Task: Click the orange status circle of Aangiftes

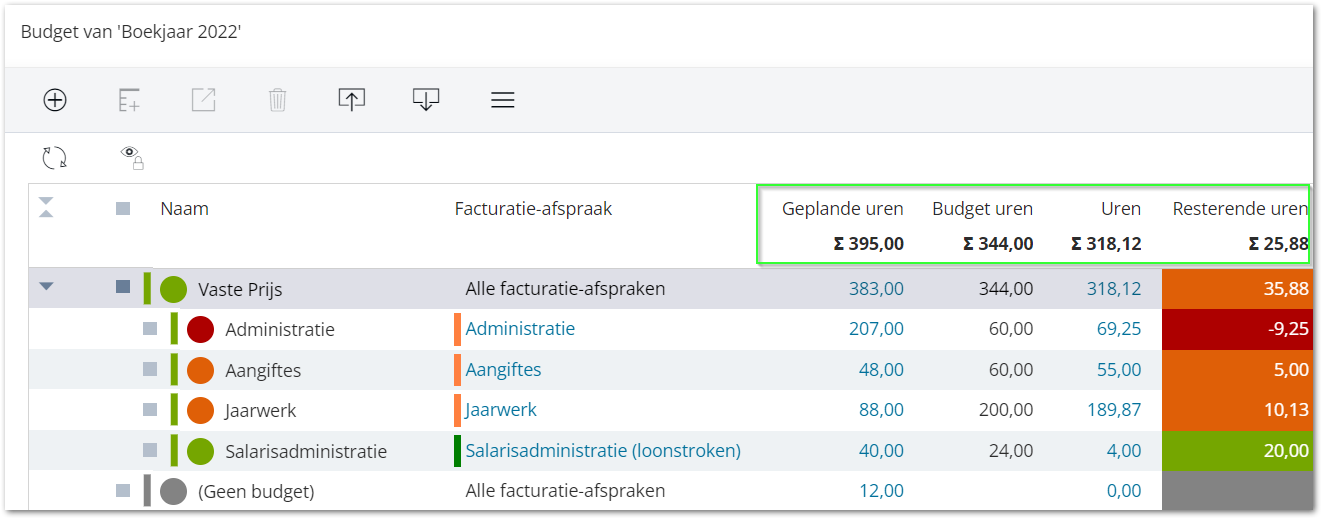Action: point(201,370)
